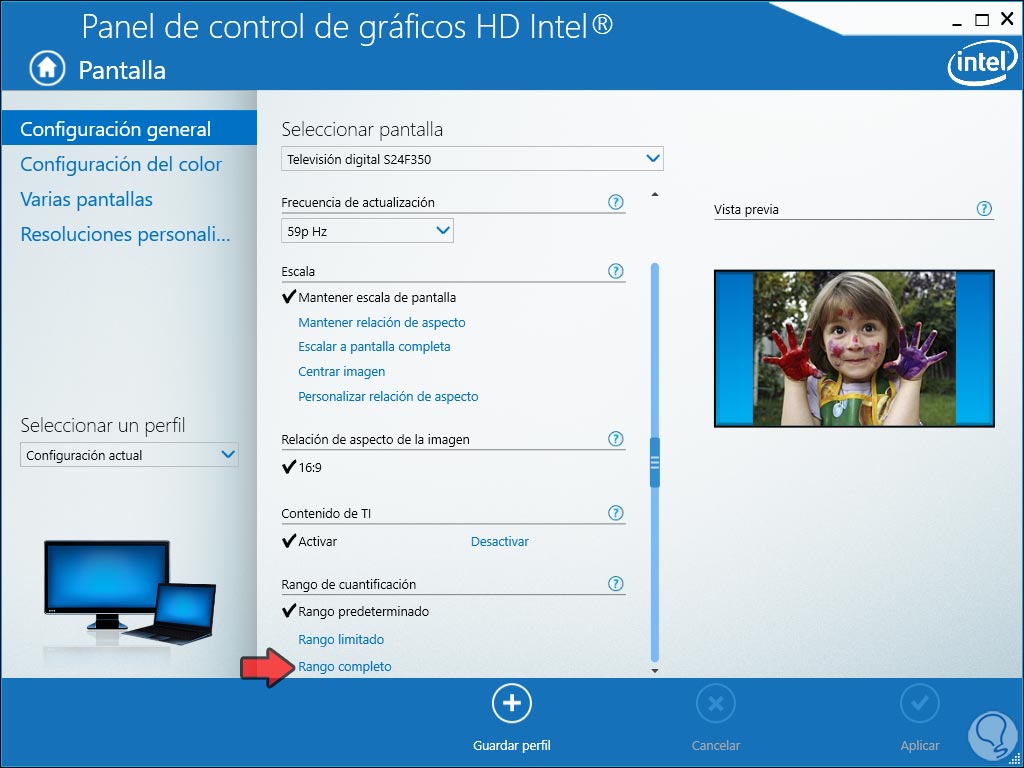Click the Seleccionar un perfil label
This screenshot has height=768, width=1024.
(x=103, y=426)
